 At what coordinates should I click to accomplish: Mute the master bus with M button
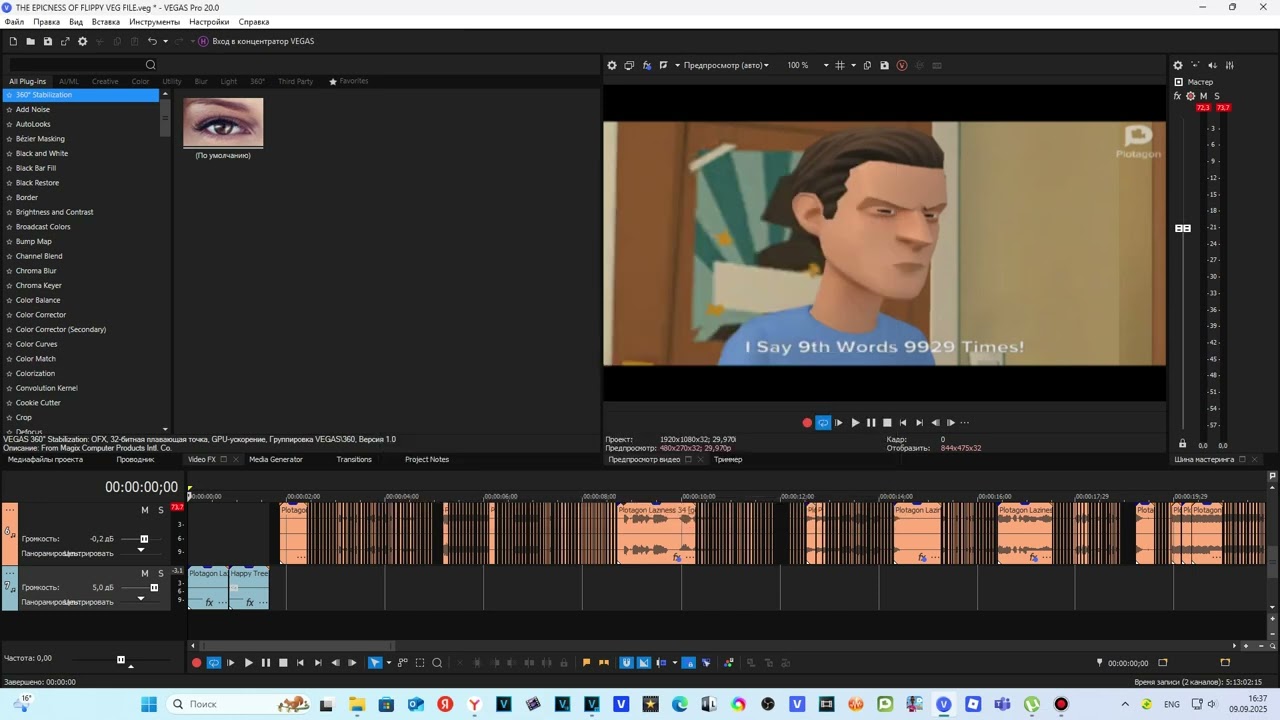1203,96
